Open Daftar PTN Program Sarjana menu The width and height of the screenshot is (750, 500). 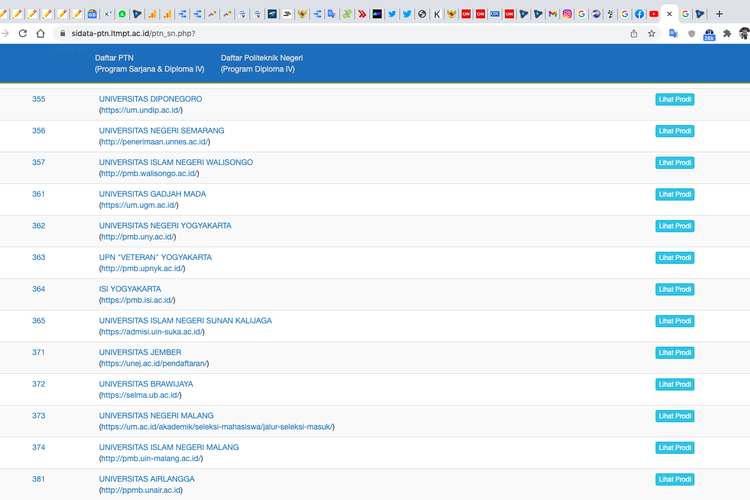click(149, 64)
